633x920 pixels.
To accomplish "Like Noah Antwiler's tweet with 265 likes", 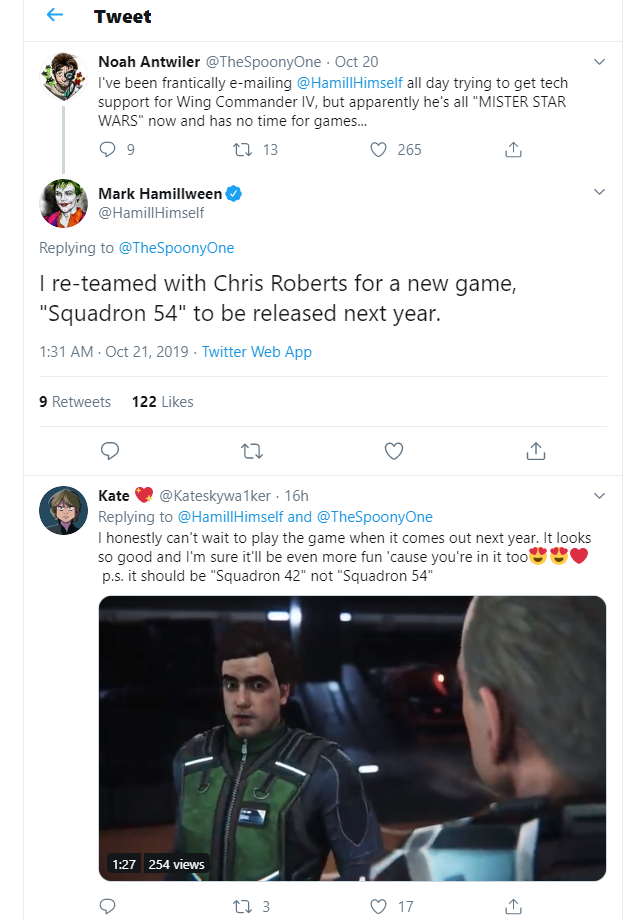I will pos(378,150).
